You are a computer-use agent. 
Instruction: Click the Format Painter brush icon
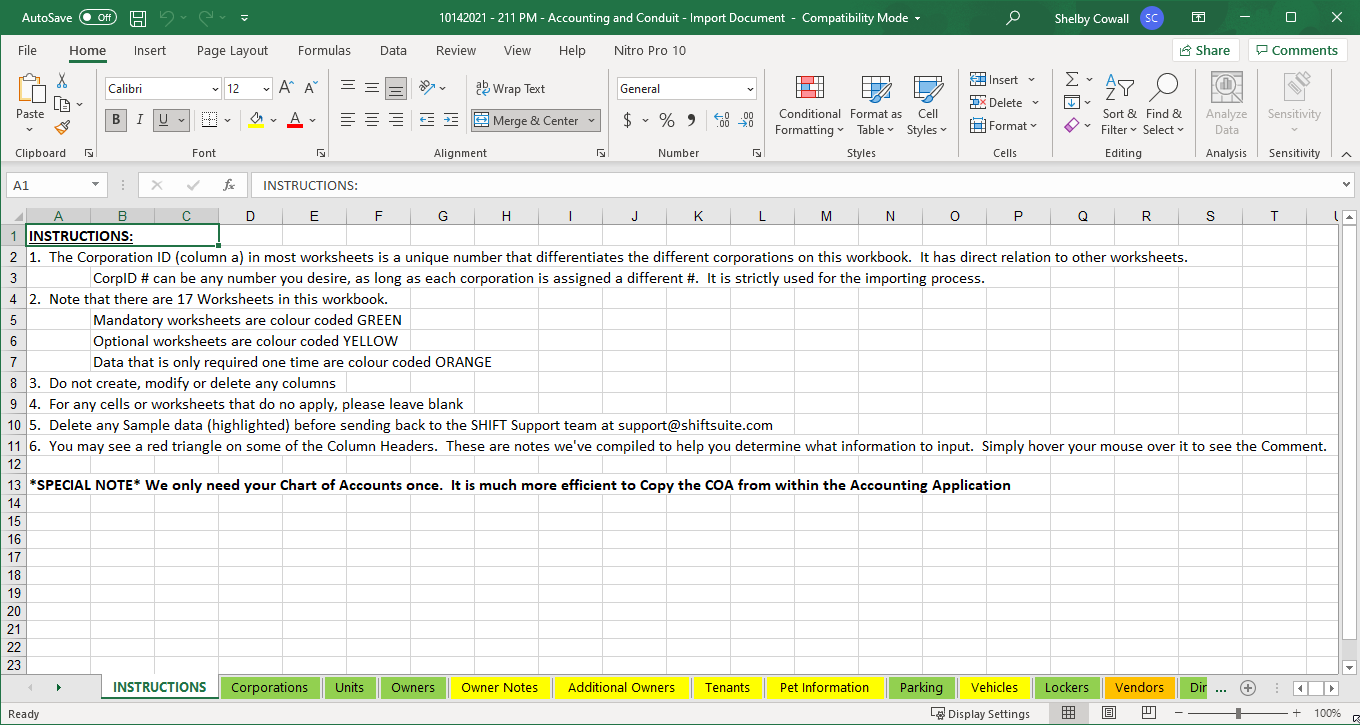[62, 127]
